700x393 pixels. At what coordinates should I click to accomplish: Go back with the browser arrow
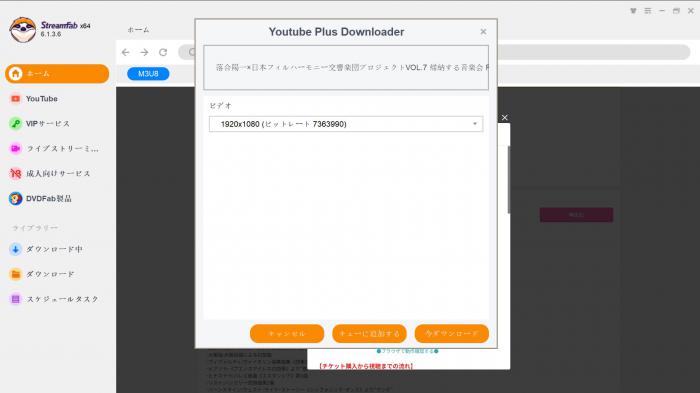[x=125, y=52]
